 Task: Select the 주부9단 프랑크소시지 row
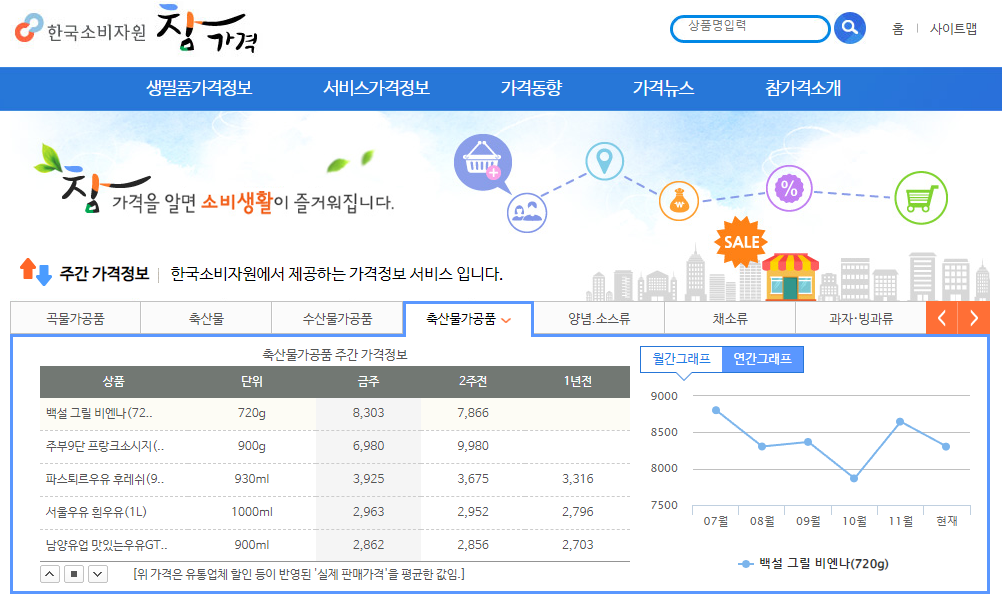click(x=335, y=447)
